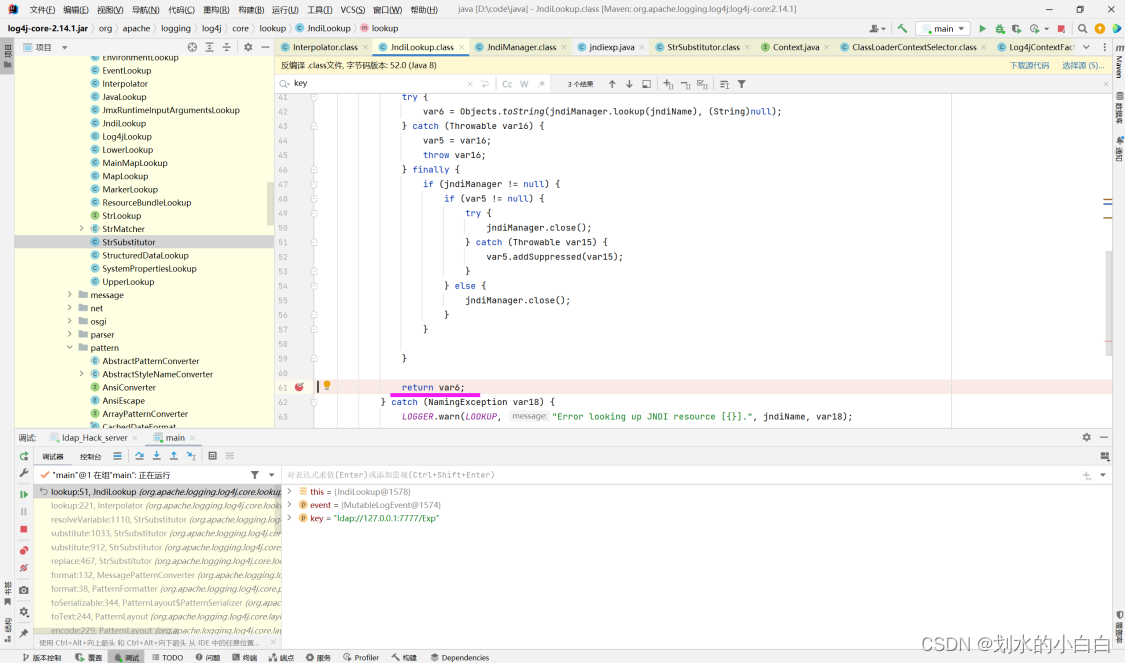Viewport: 1125px width, 663px height.
Task: Filter frames funnel in threads panel
Action: [x=255, y=475]
